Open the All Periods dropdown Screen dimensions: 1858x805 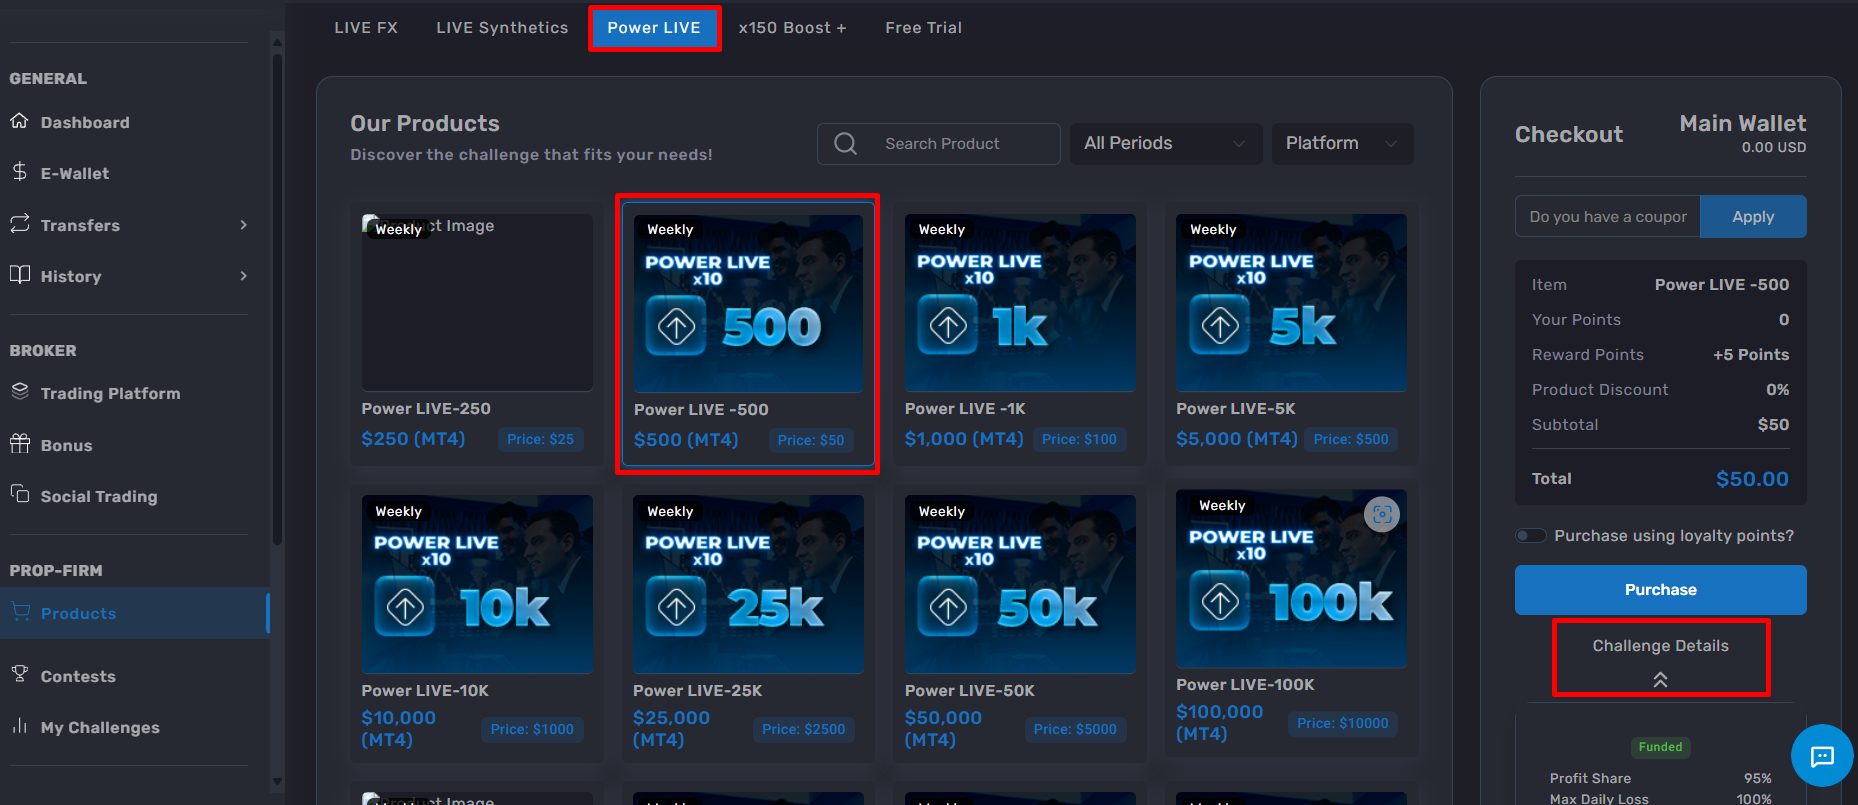(x=1165, y=143)
